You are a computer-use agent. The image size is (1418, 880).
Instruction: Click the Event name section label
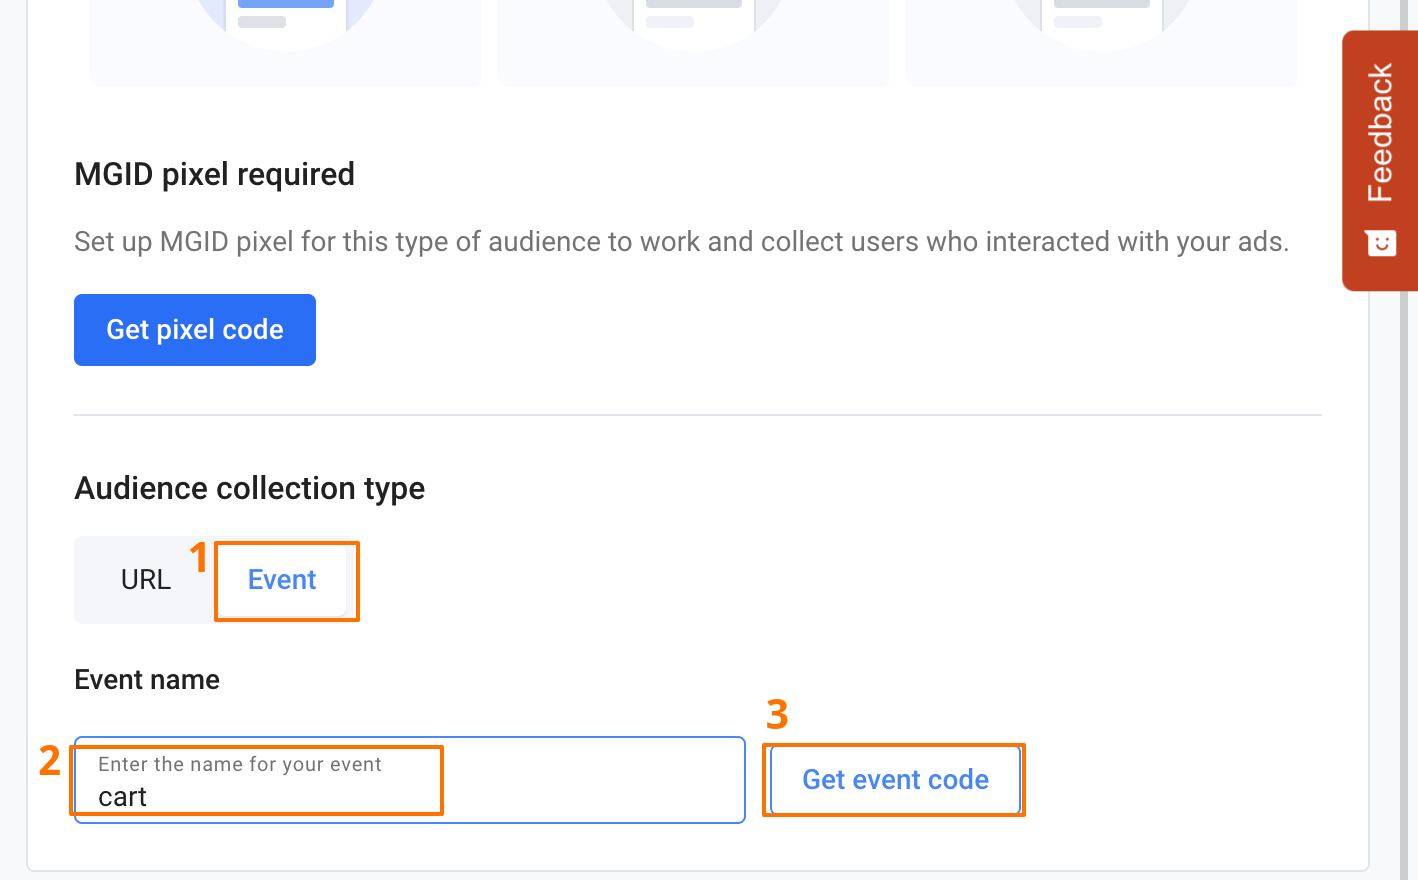pyautogui.click(x=147, y=680)
